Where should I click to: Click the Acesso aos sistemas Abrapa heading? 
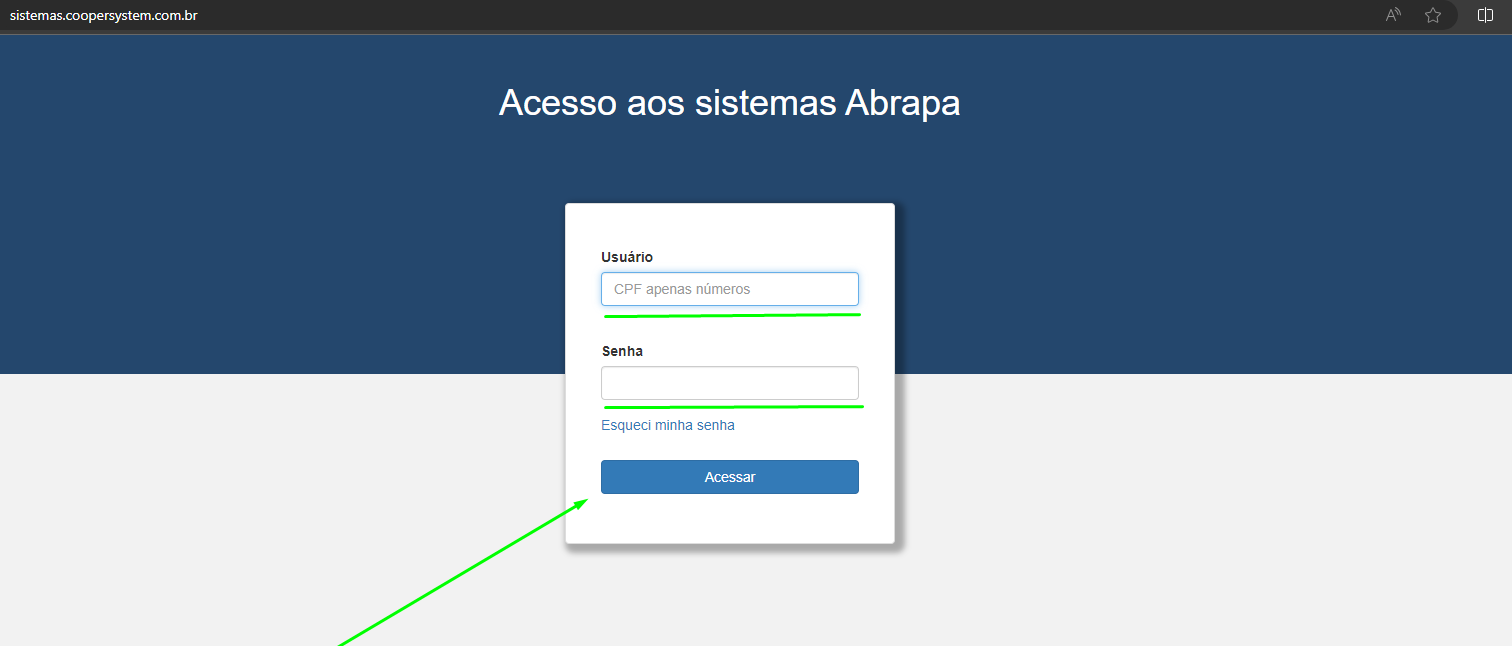(730, 103)
